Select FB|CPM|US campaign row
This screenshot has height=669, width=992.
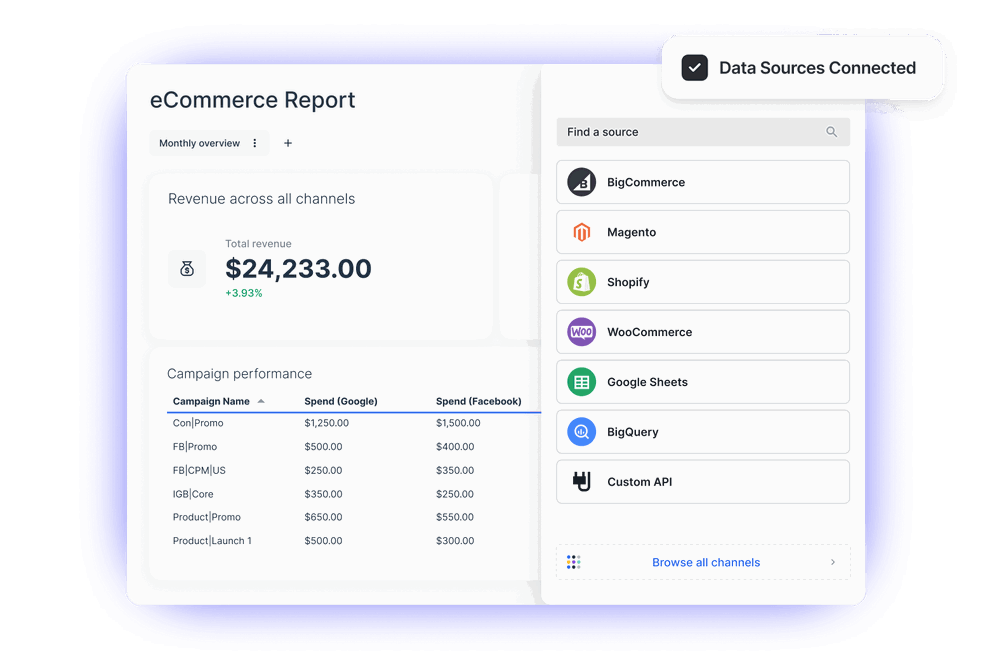coord(354,470)
